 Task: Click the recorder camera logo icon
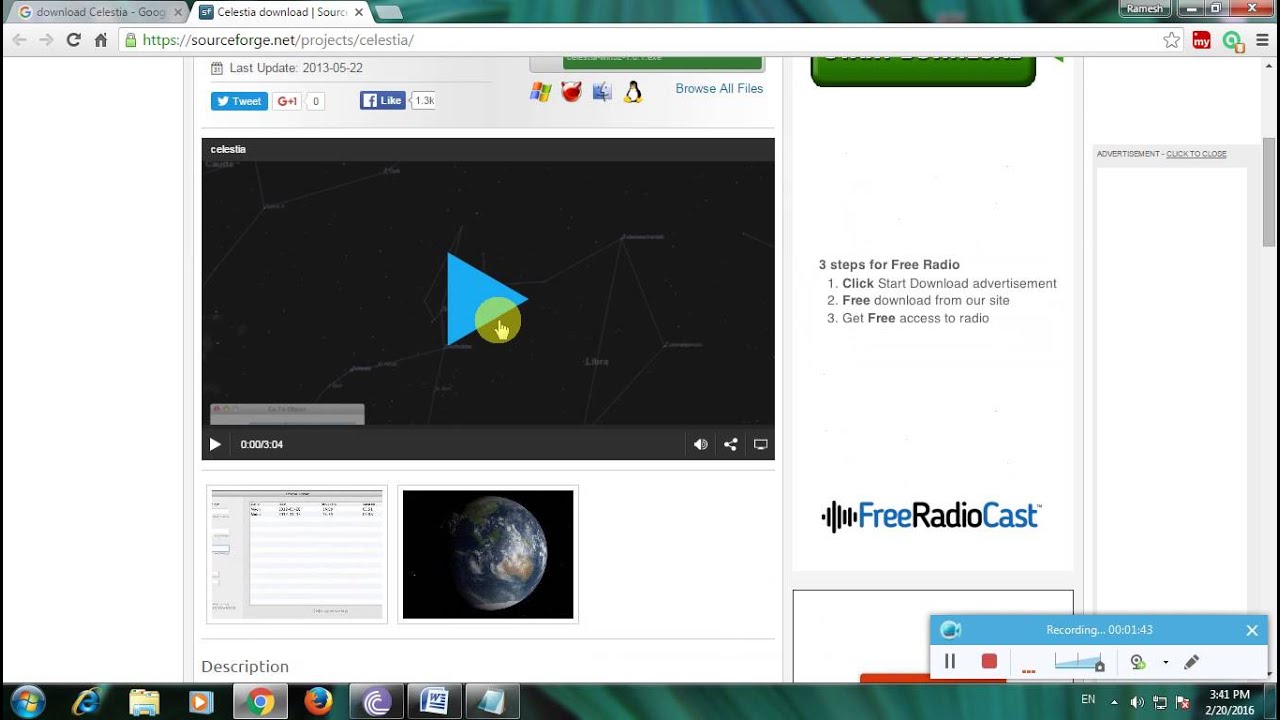(x=951, y=630)
